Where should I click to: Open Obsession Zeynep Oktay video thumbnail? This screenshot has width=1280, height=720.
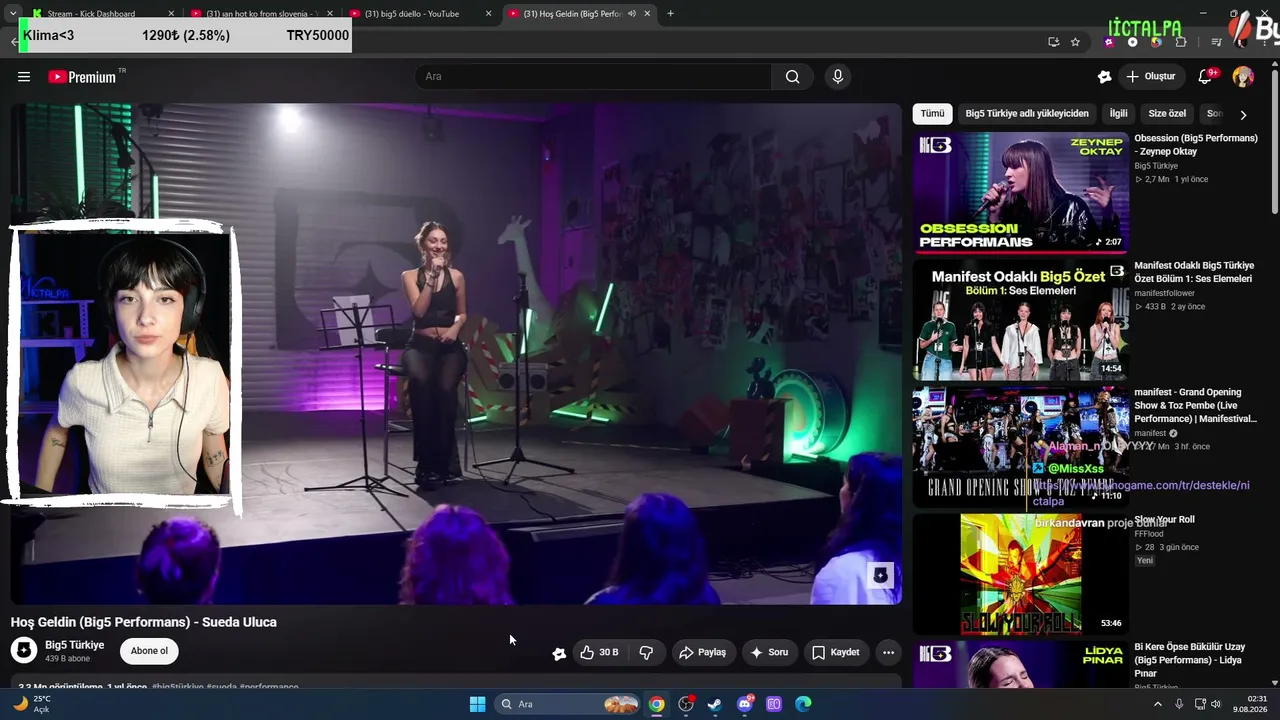pyautogui.click(x=1020, y=193)
